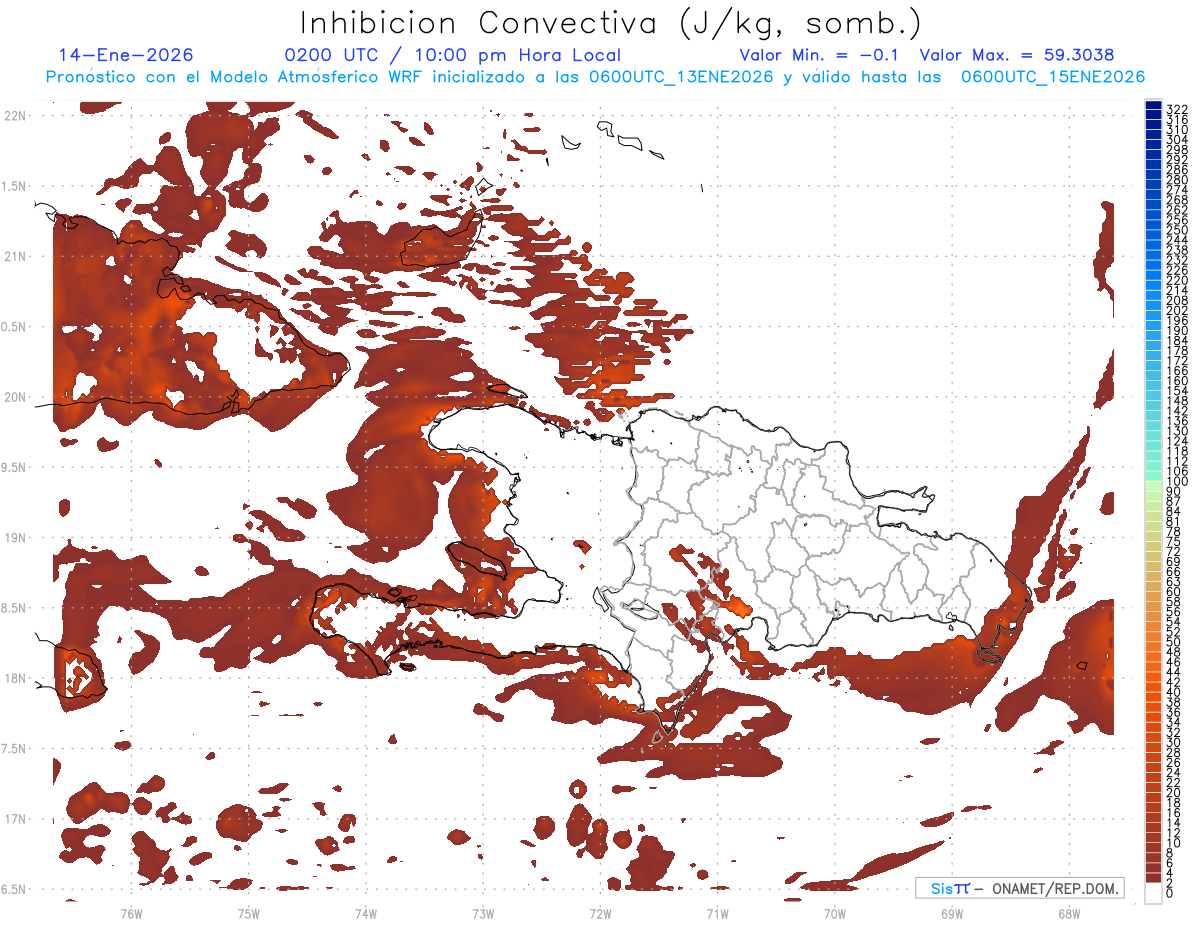The width and height of the screenshot is (1200, 927).
Task: Click the color bar value '202'
Action: [1177, 311]
